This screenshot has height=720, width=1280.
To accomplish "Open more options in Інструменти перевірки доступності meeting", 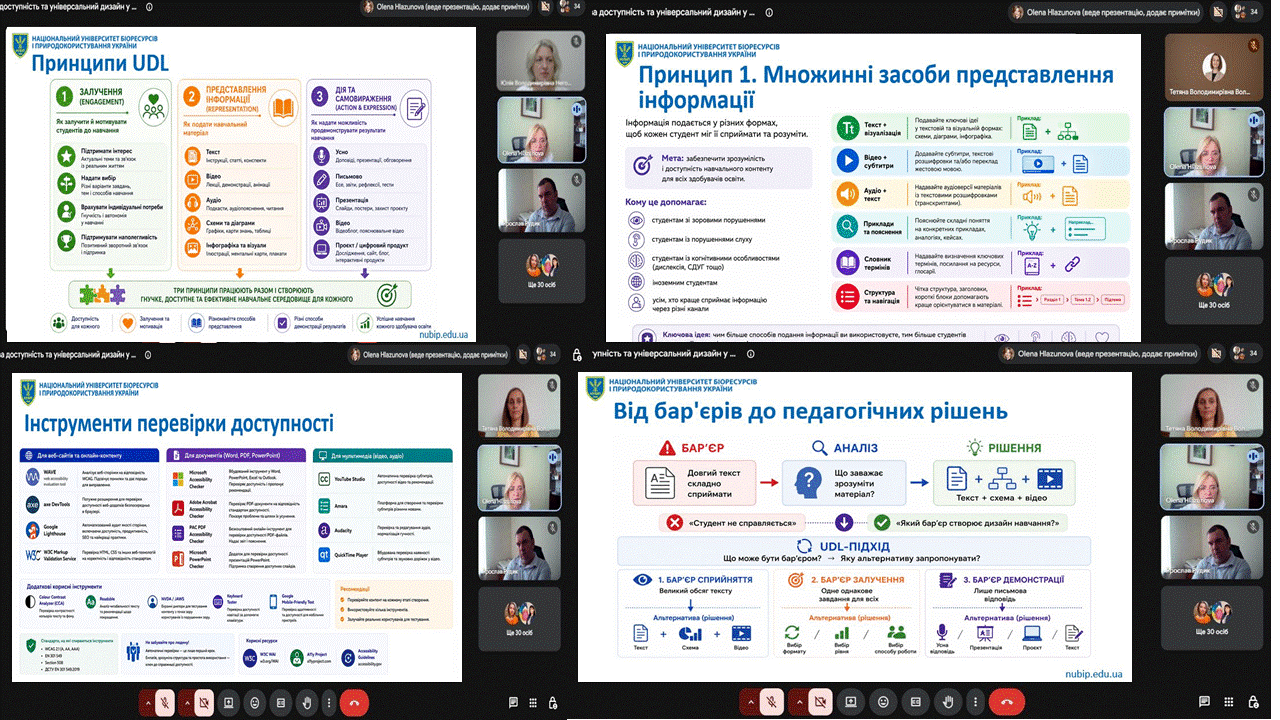I will click(329, 702).
